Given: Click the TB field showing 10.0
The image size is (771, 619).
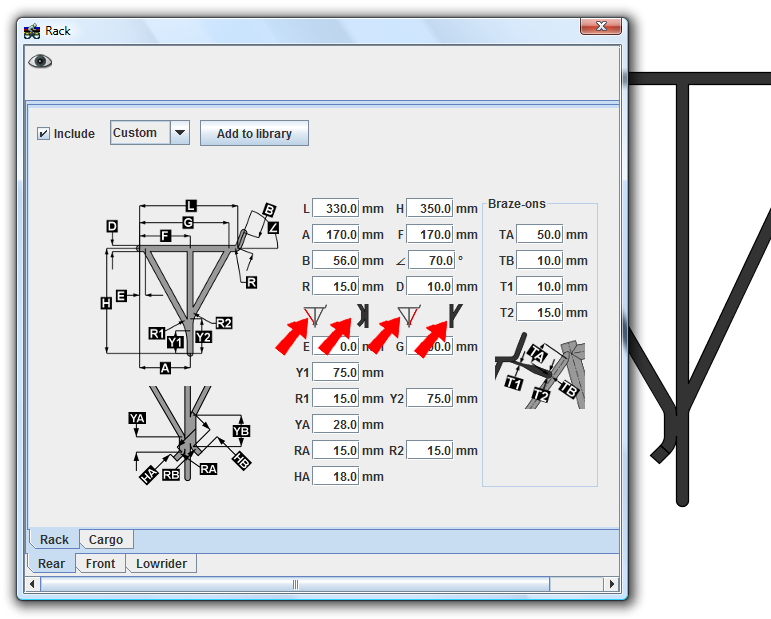Looking at the screenshot, I should pyautogui.click(x=539, y=261).
